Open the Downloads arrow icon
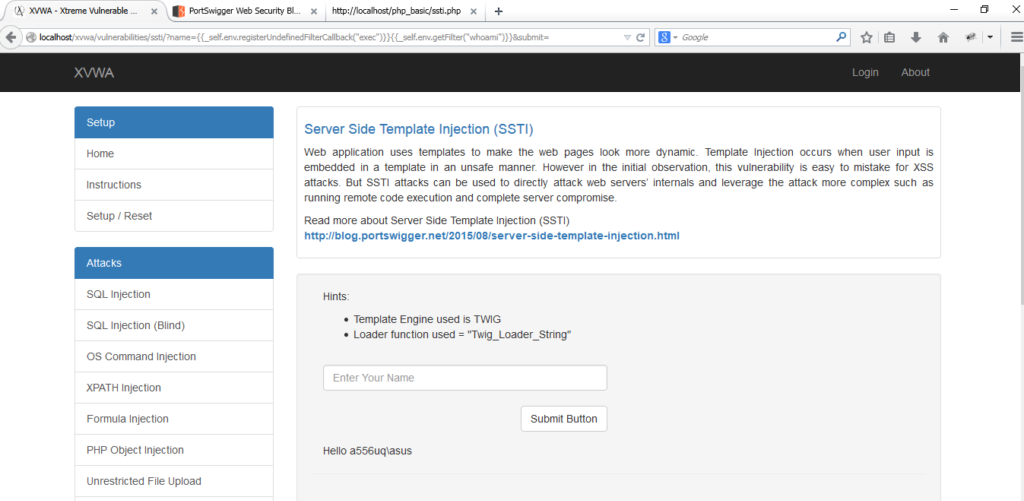1024x501 pixels. pyautogui.click(x=916, y=38)
